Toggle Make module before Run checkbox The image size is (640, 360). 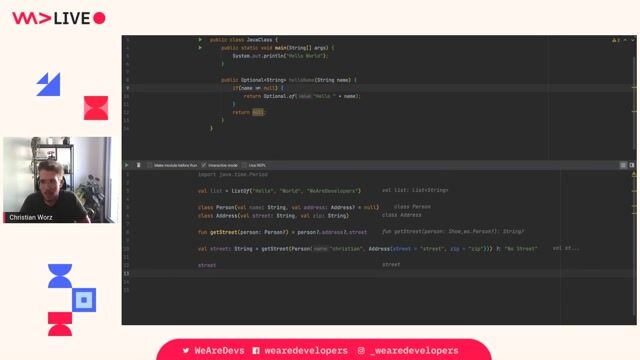(x=149, y=165)
